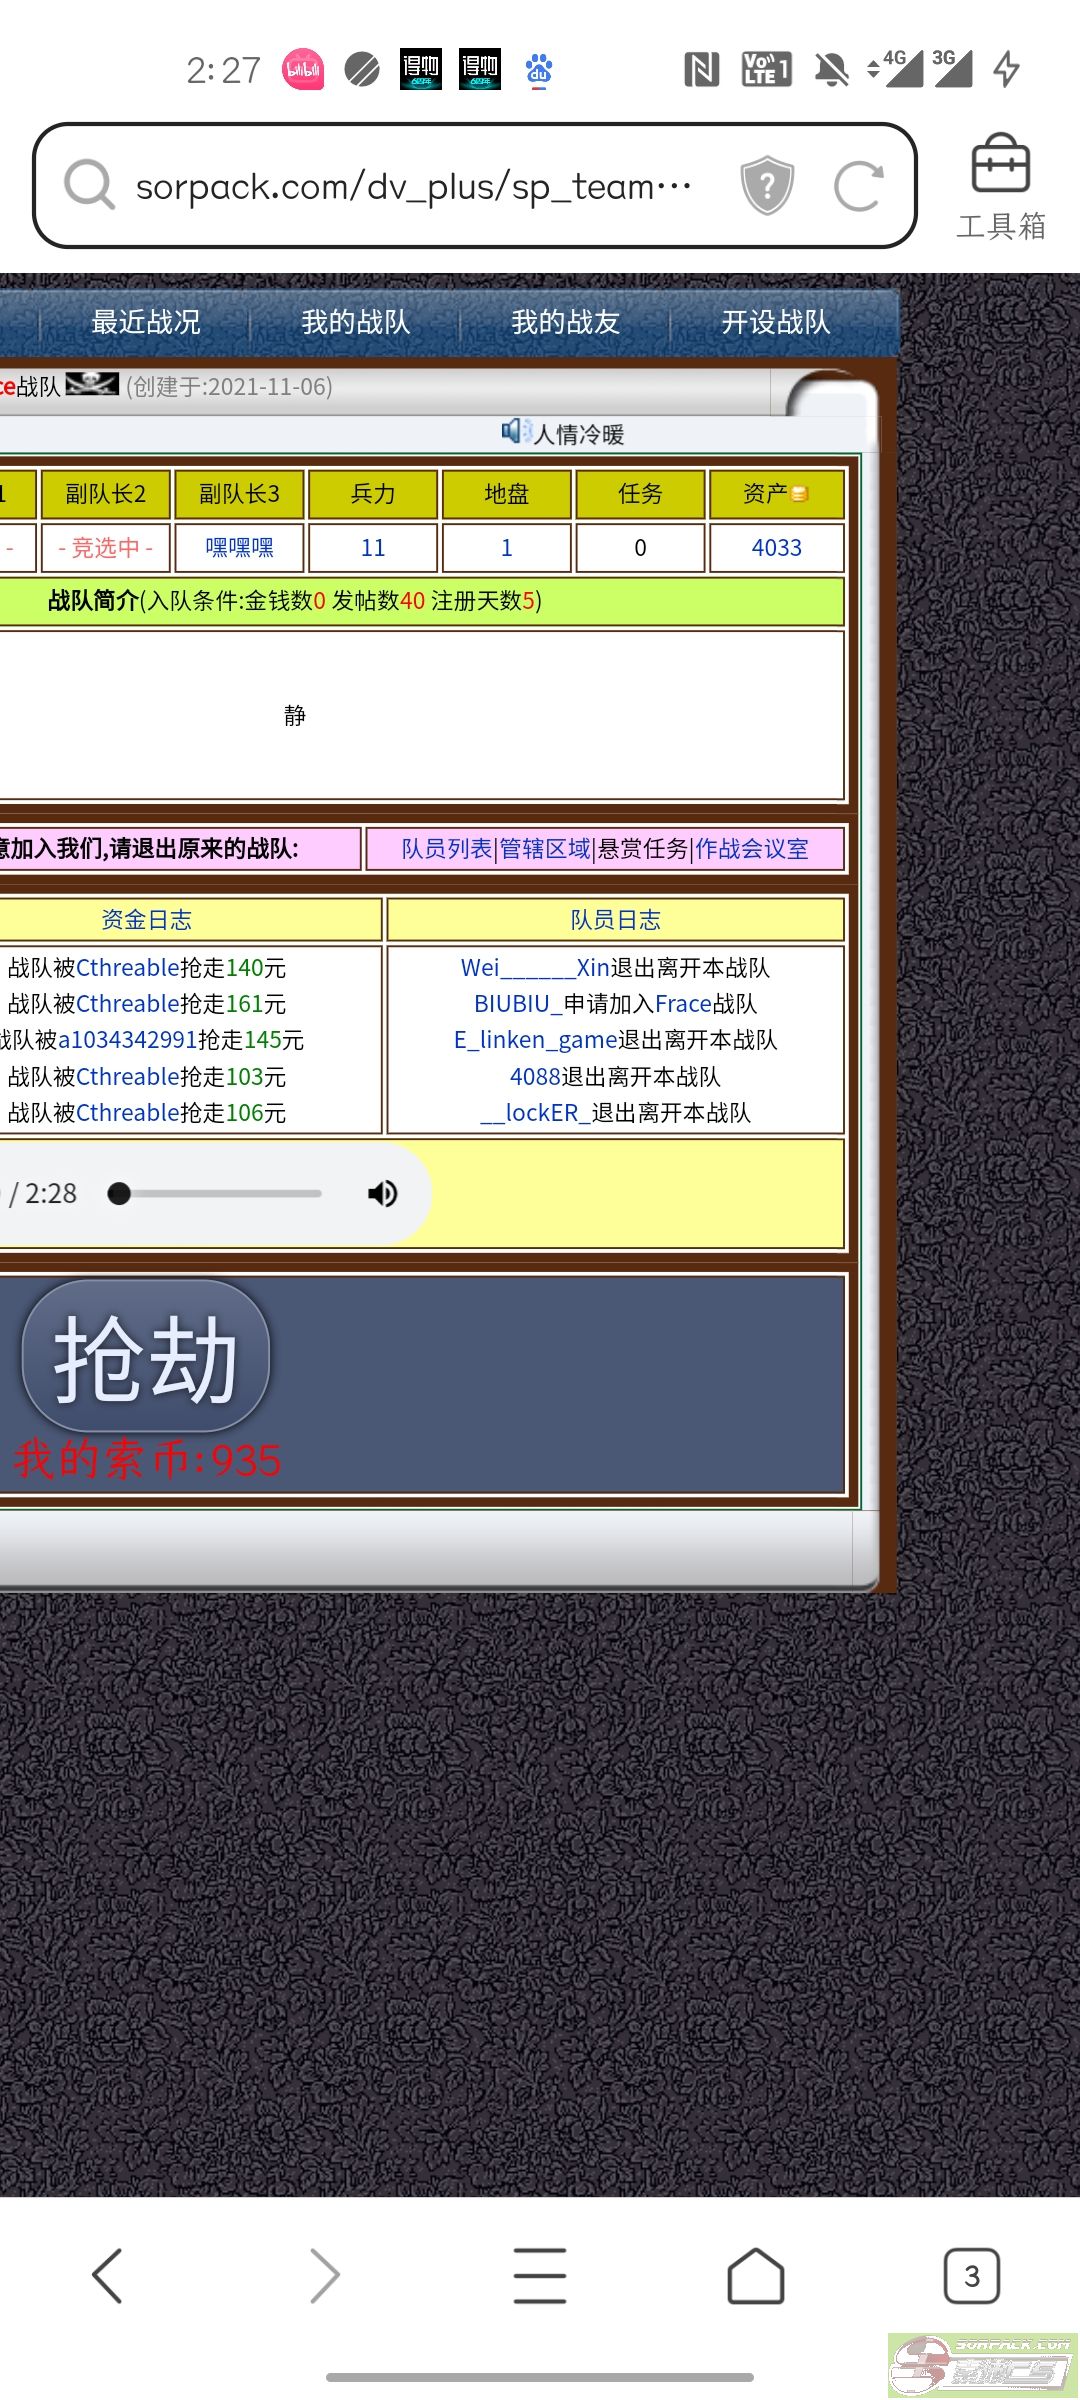Open the 最近战况 tab
The image size is (1080, 2400).
(x=146, y=322)
